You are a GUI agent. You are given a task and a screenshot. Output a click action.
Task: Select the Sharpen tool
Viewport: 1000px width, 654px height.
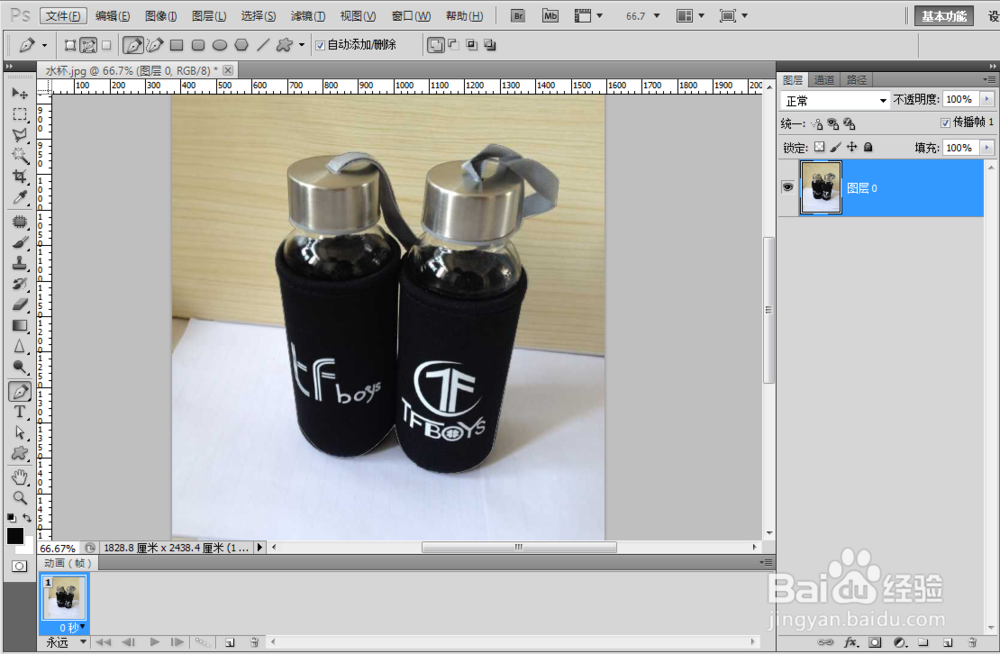pos(20,346)
